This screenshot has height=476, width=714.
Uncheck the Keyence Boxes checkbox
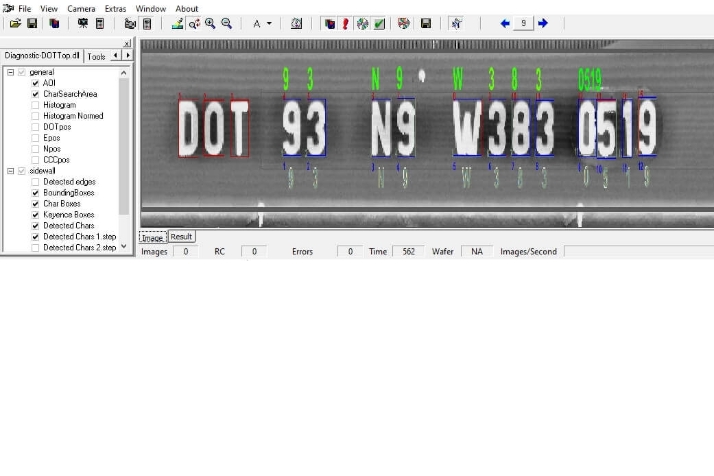tap(35, 215)
